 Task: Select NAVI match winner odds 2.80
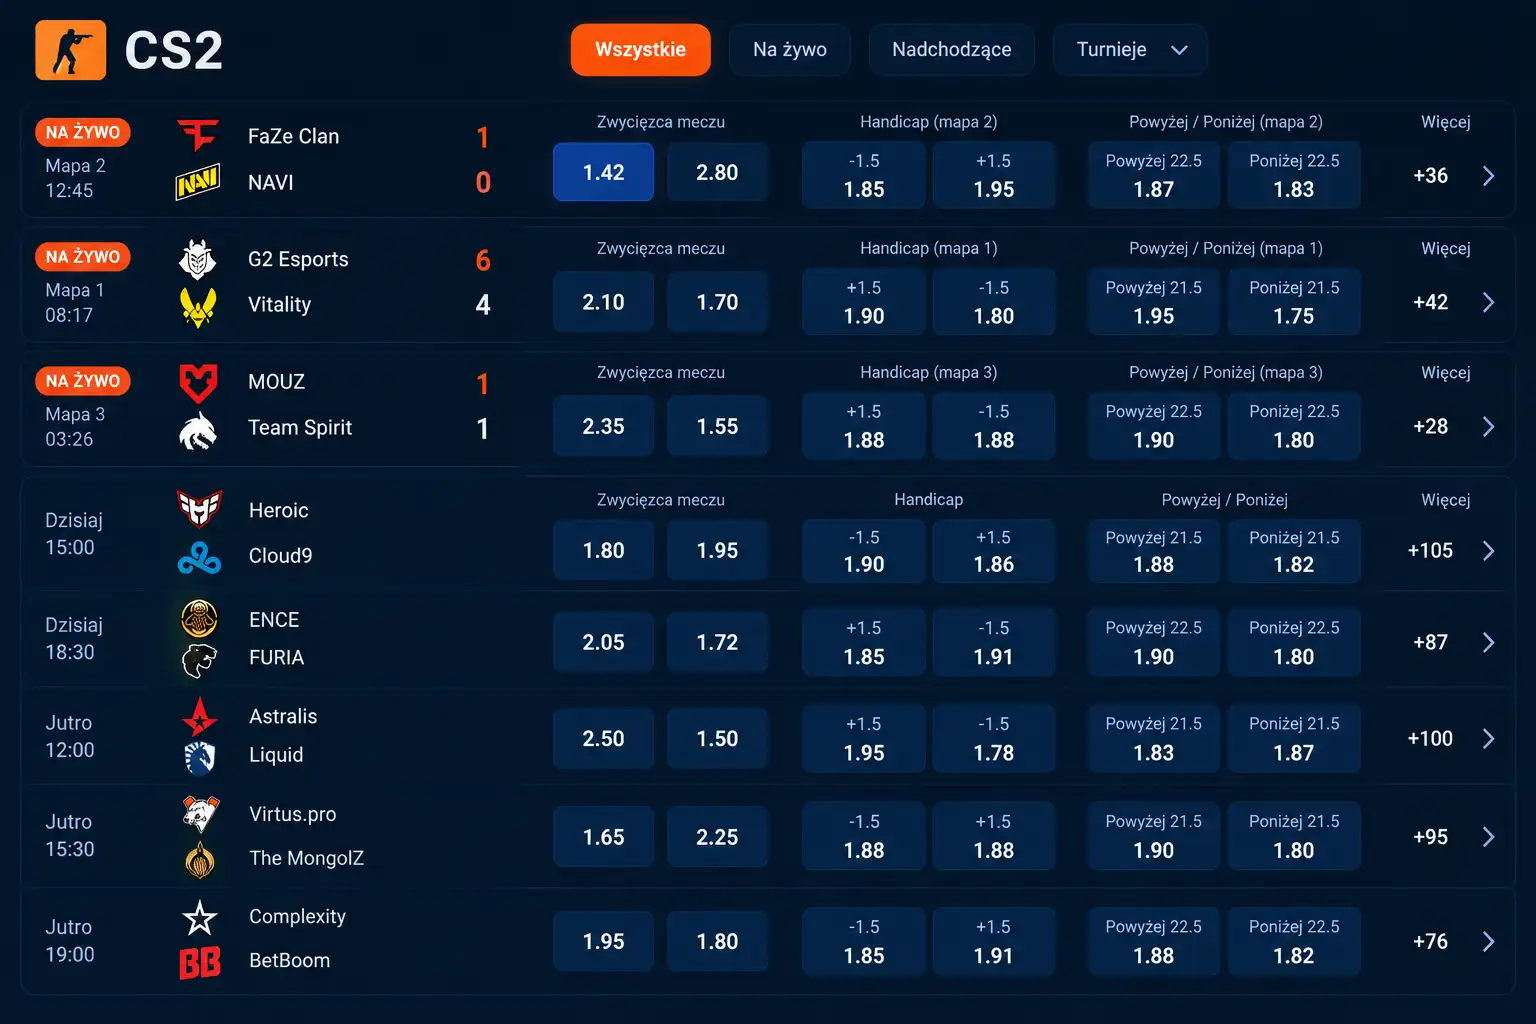pos(717,172)
